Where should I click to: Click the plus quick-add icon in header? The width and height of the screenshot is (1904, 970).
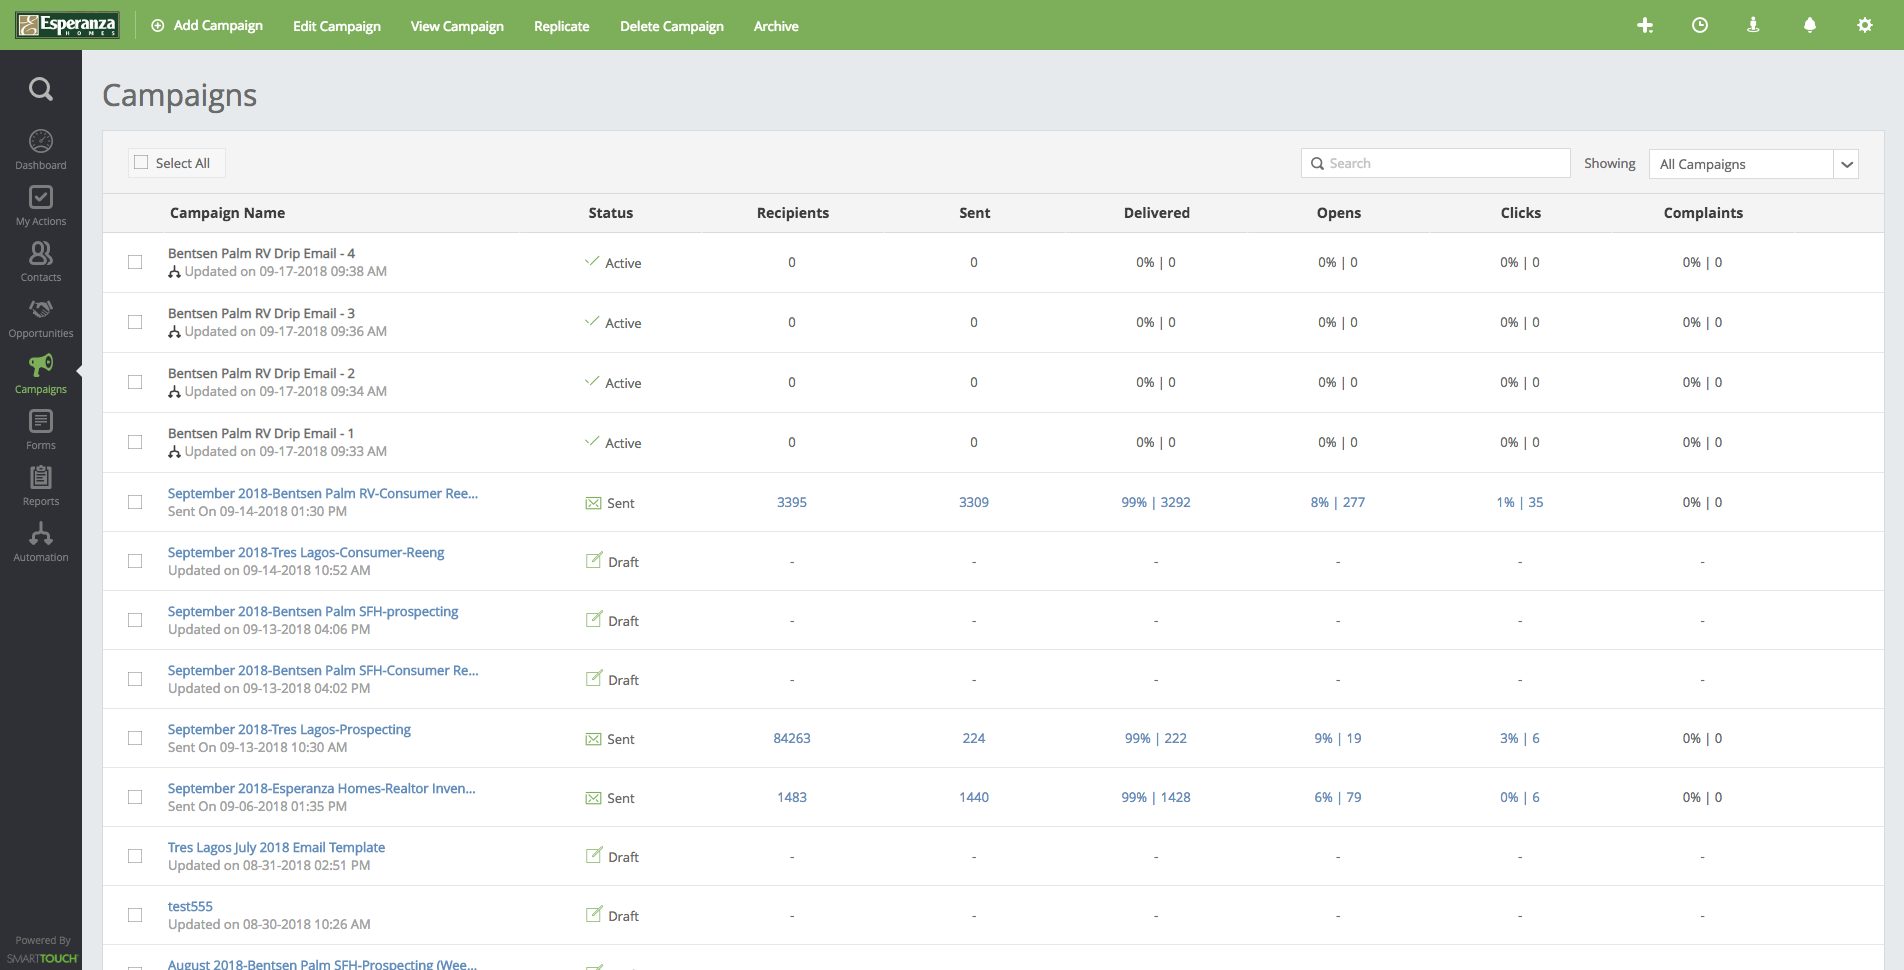coord(1645,26)
